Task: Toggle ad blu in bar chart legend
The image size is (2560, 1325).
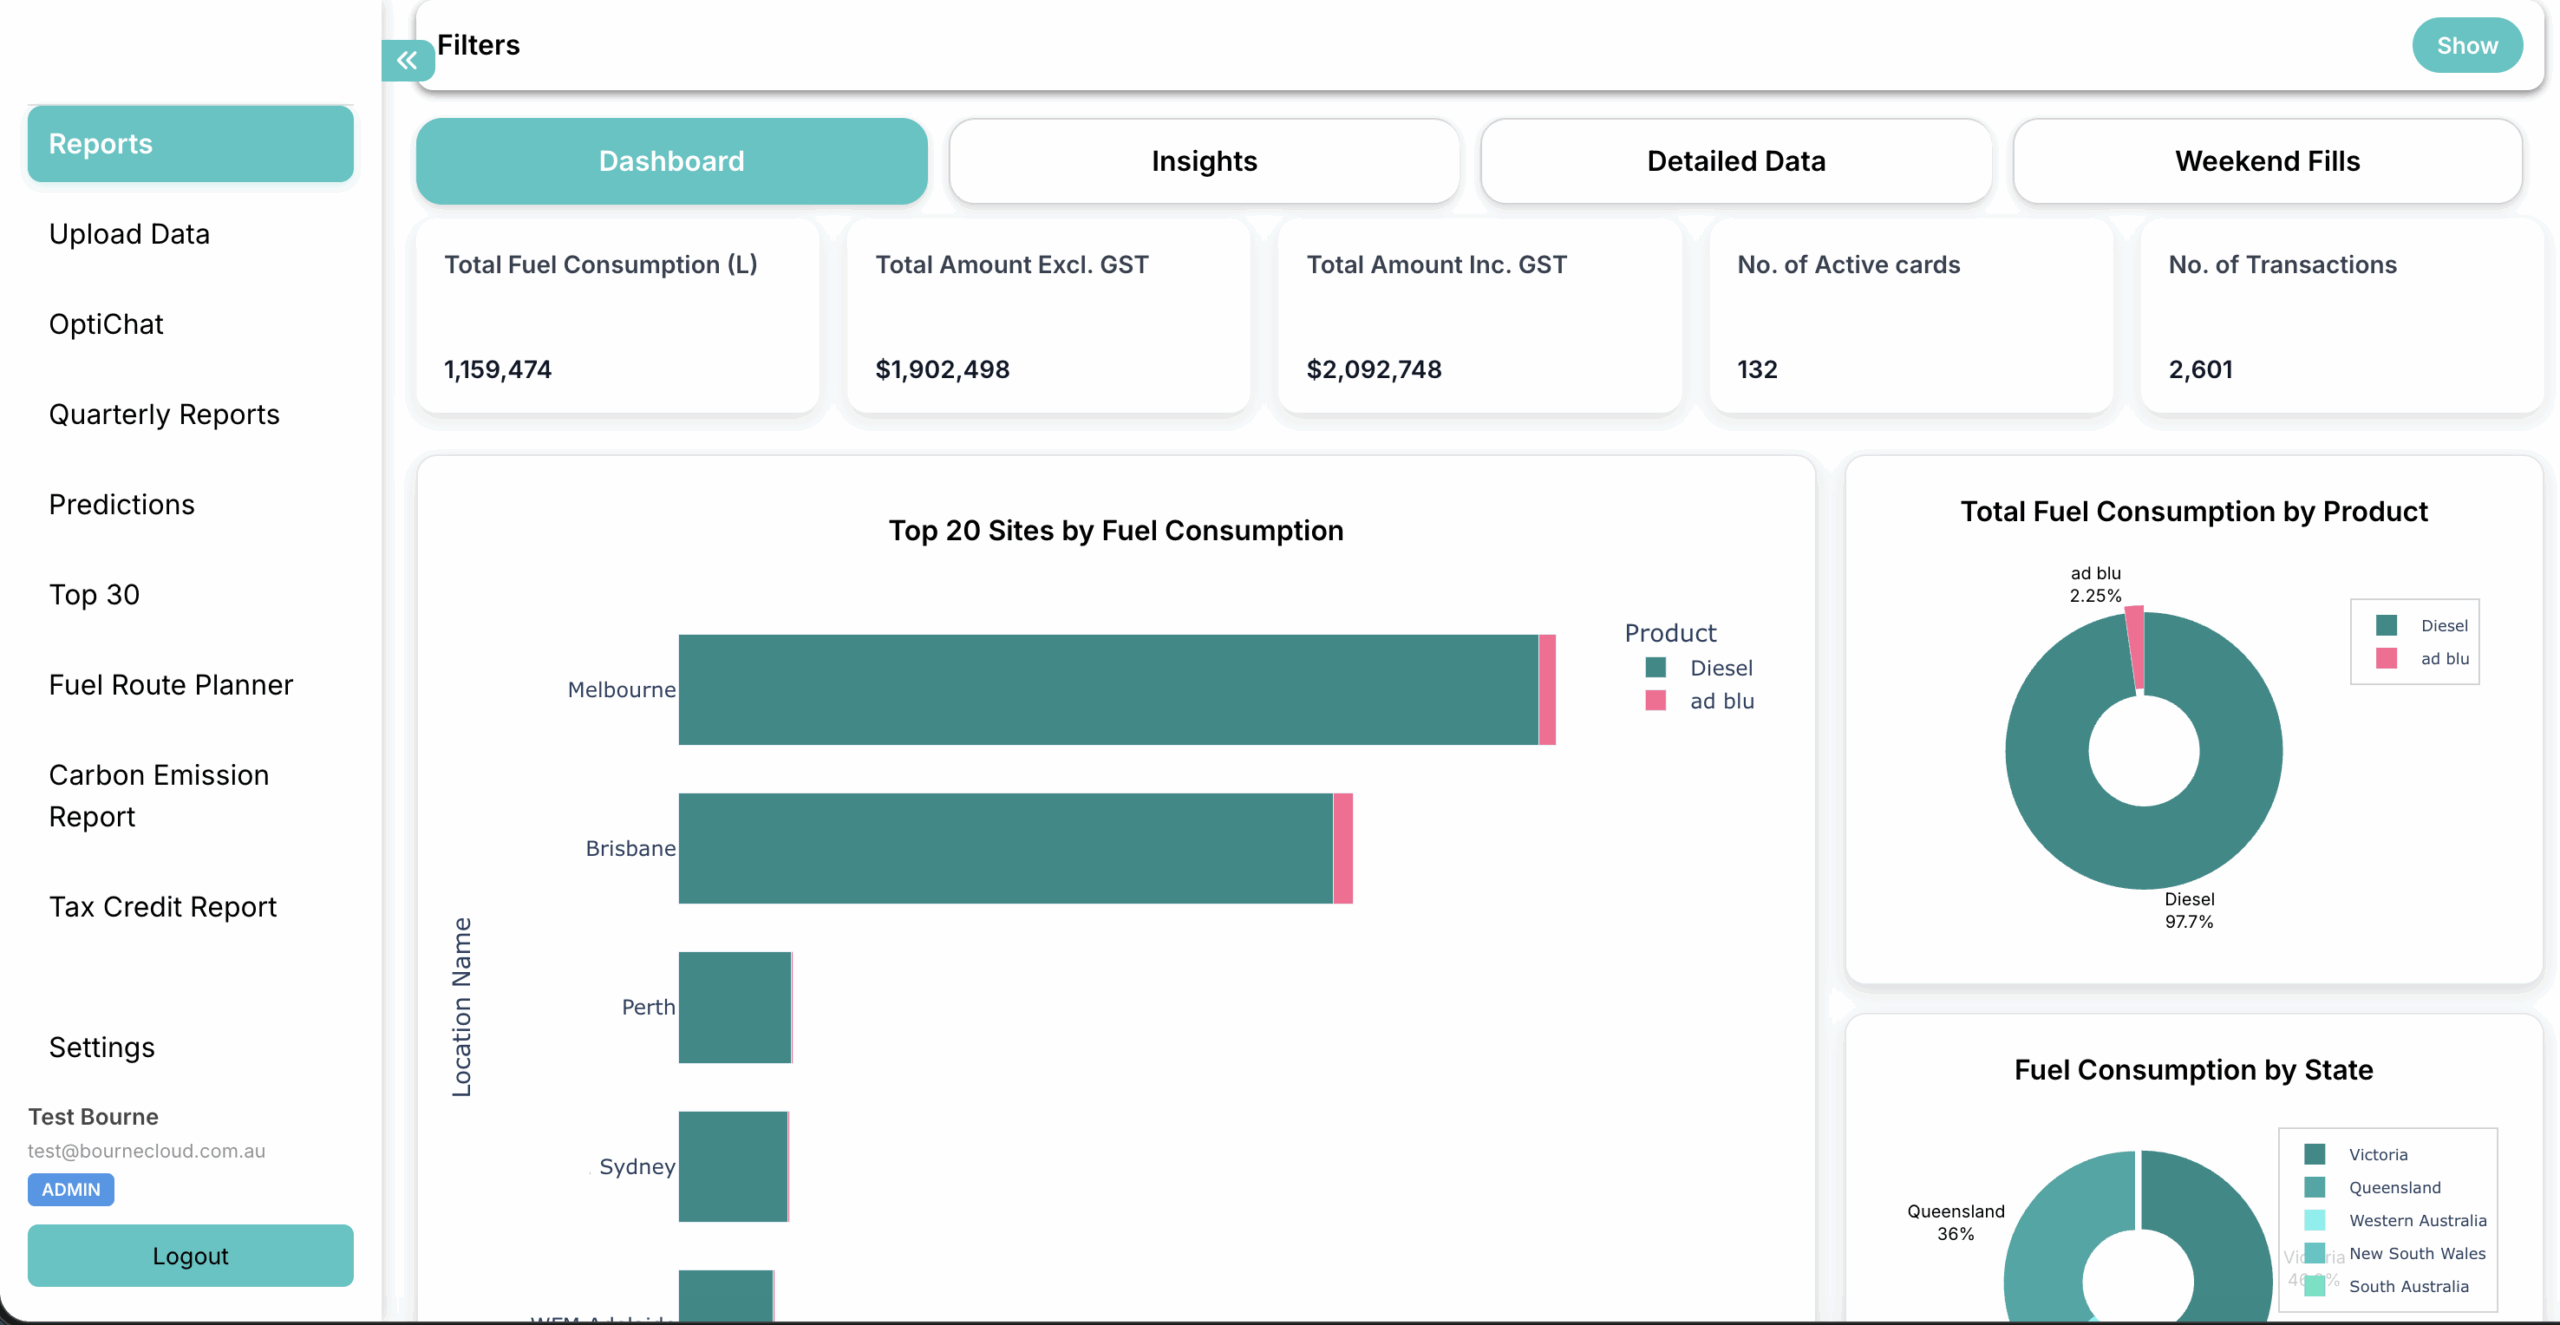Action: [x=1721, y=701]
